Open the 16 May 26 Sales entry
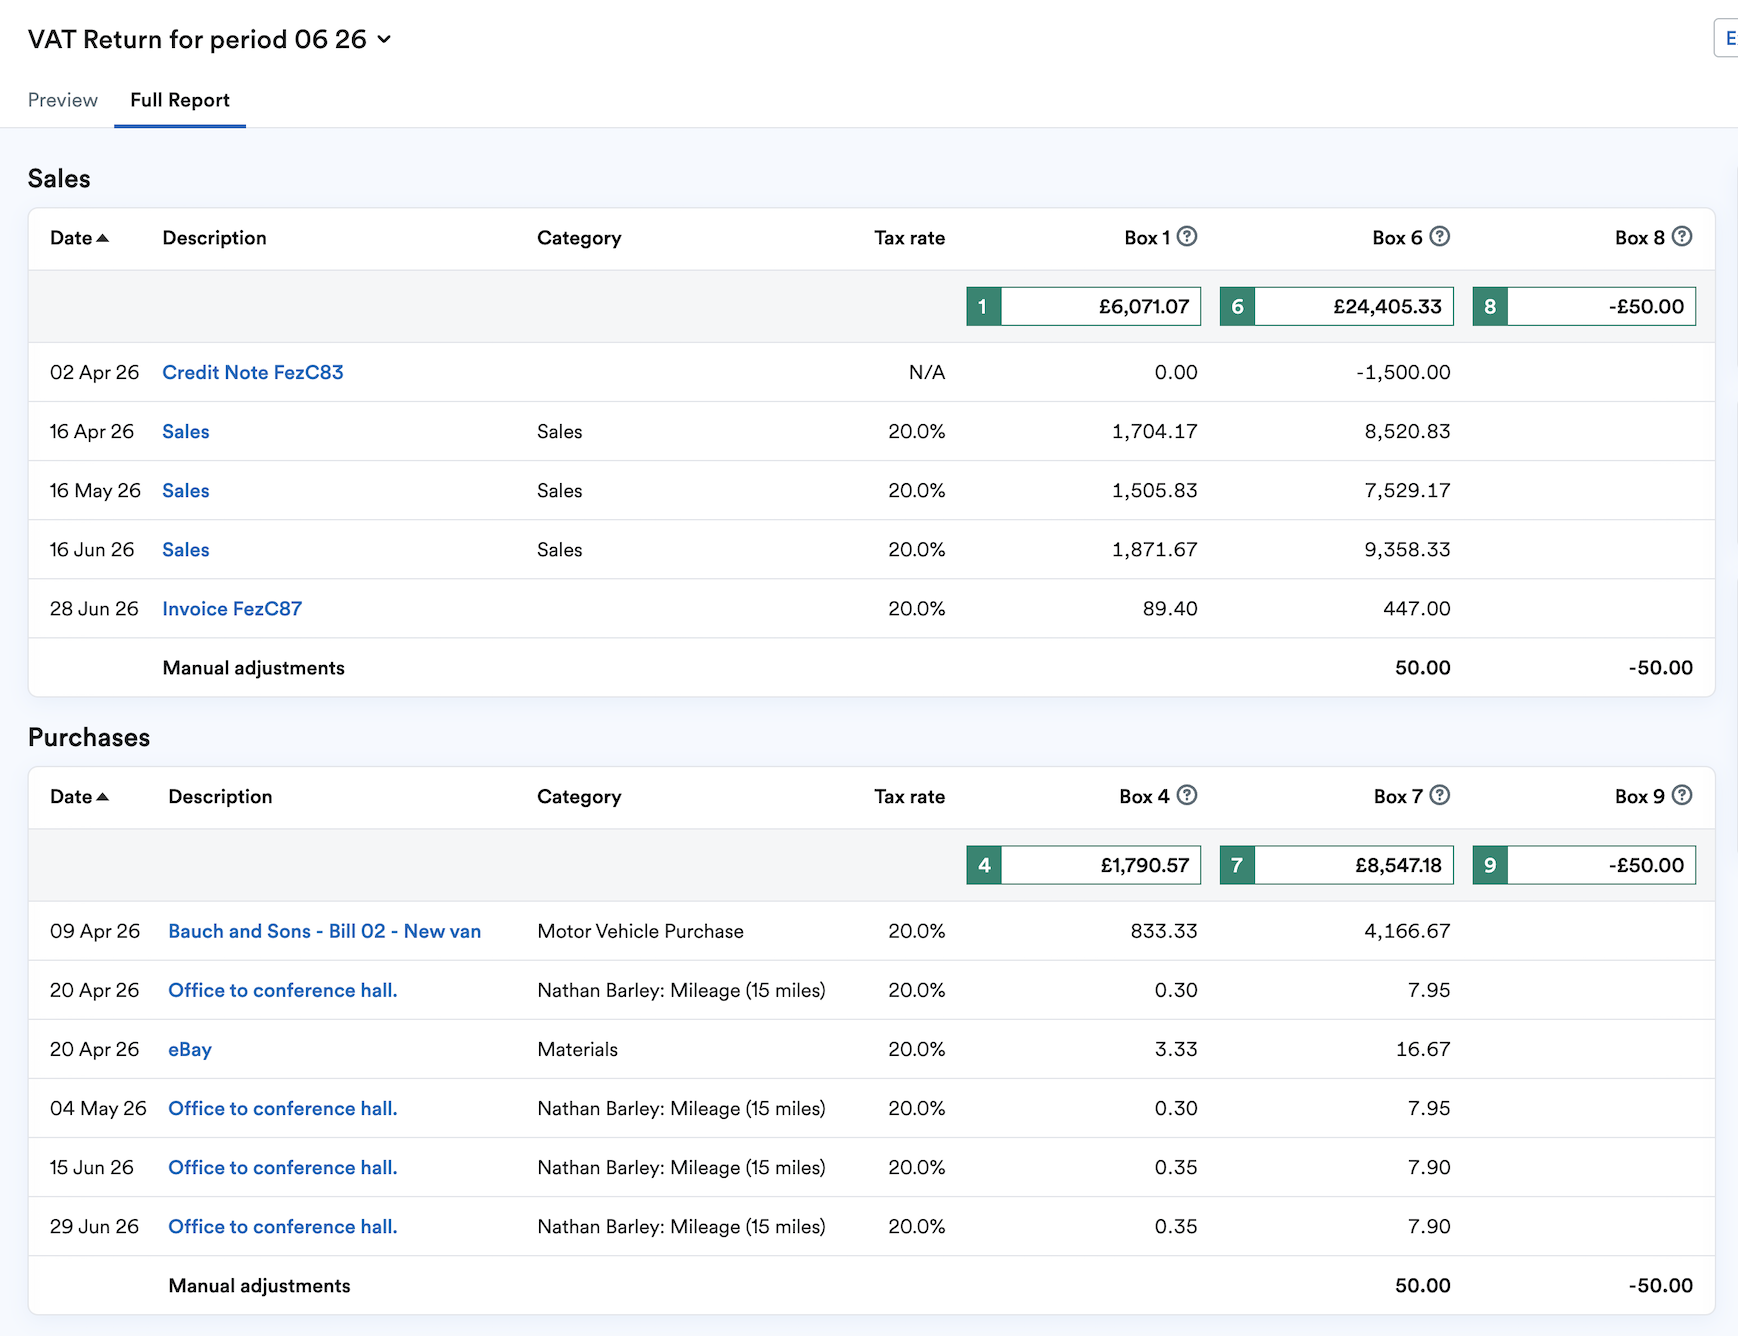The image size is (1738, 1336). [186, 490]
